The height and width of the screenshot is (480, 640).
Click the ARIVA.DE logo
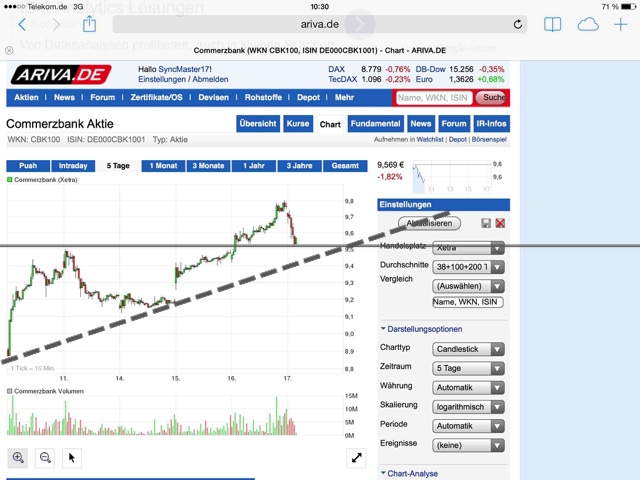click(x=61, y=75)
